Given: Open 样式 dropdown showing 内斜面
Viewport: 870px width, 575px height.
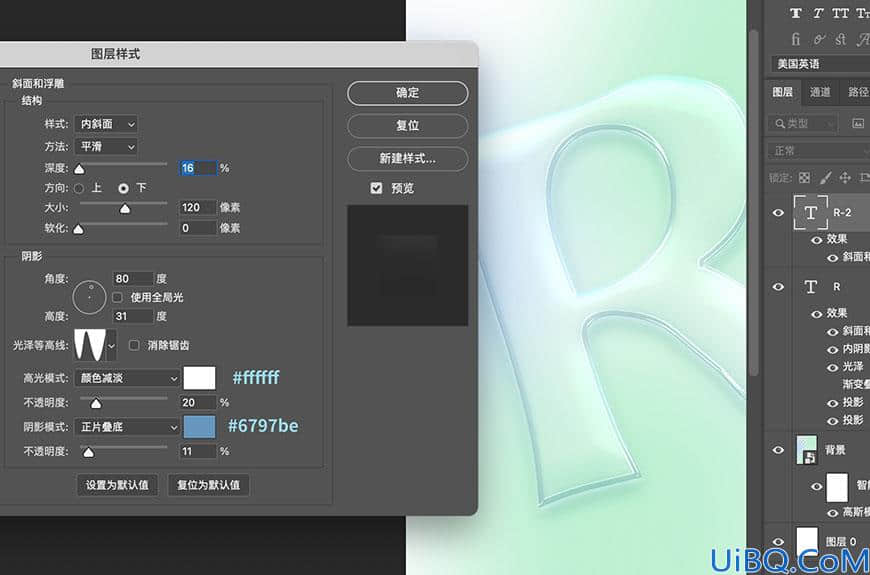Looking at the screenshot, I should tap(105, 124).
